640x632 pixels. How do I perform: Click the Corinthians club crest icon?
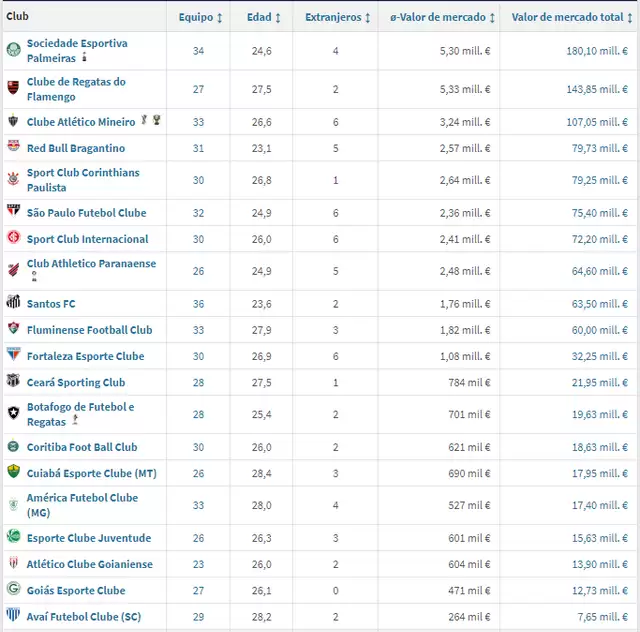13,180
